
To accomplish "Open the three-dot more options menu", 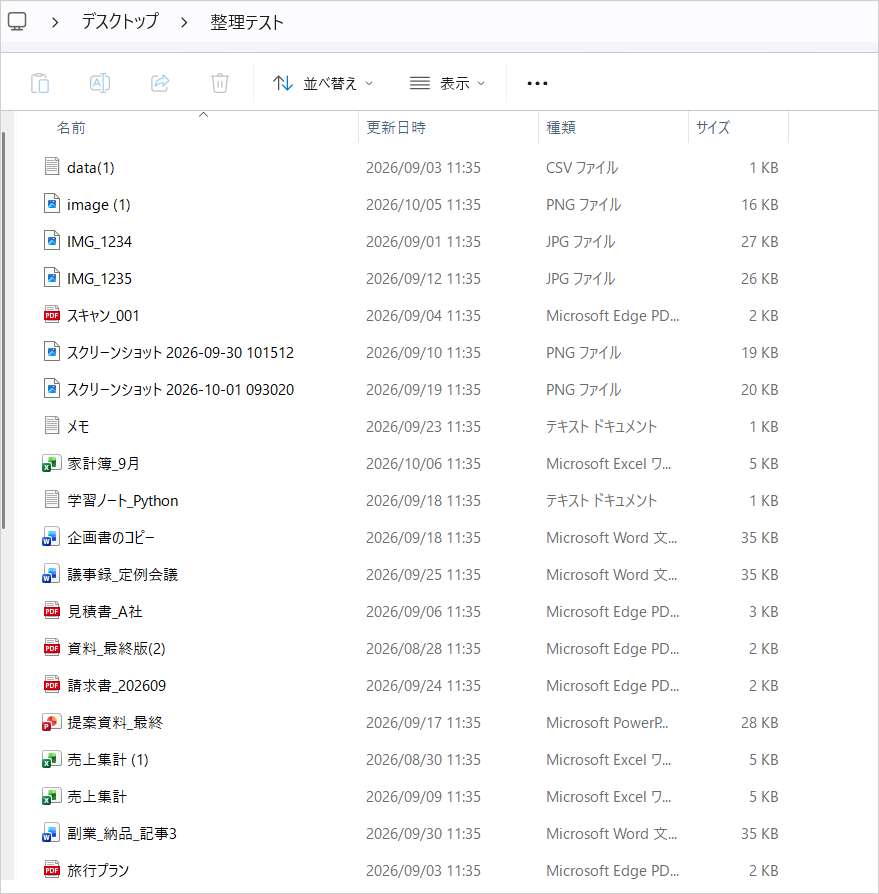I will click(x=537, y=83).
